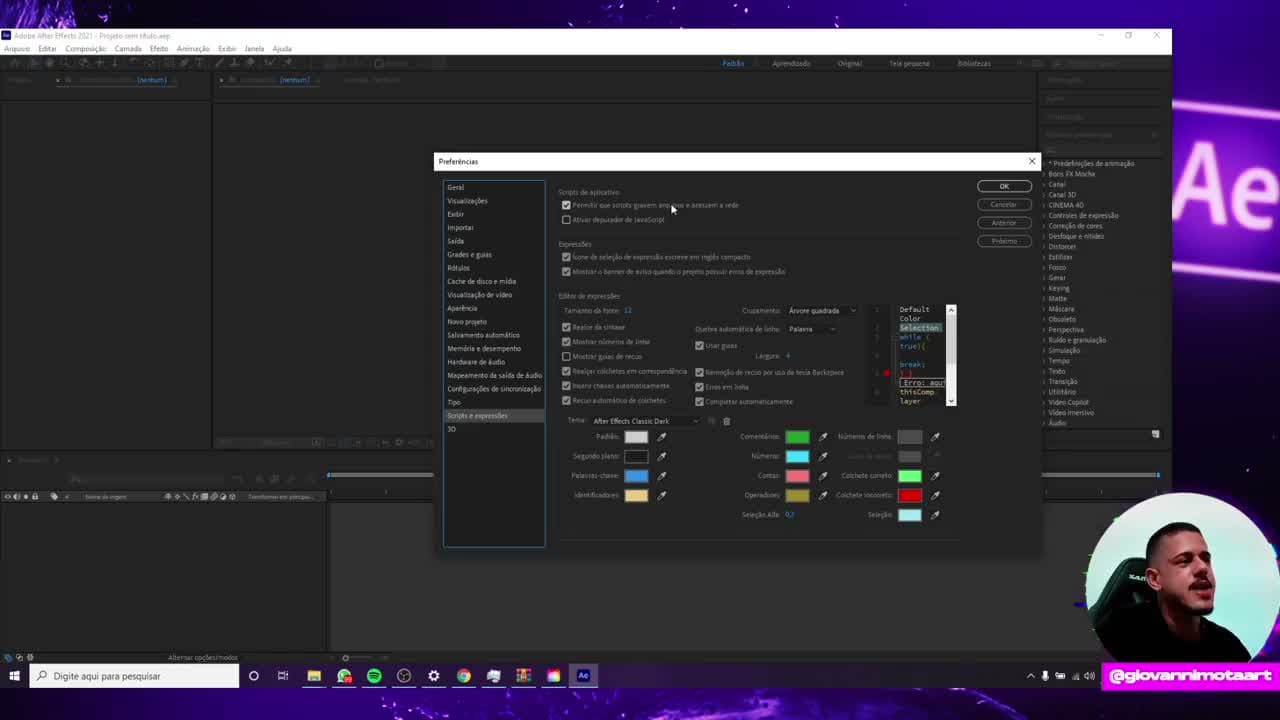Open the Composição menu in the menu bar
Screen dimensions: 1280x720
click(85, 49)
